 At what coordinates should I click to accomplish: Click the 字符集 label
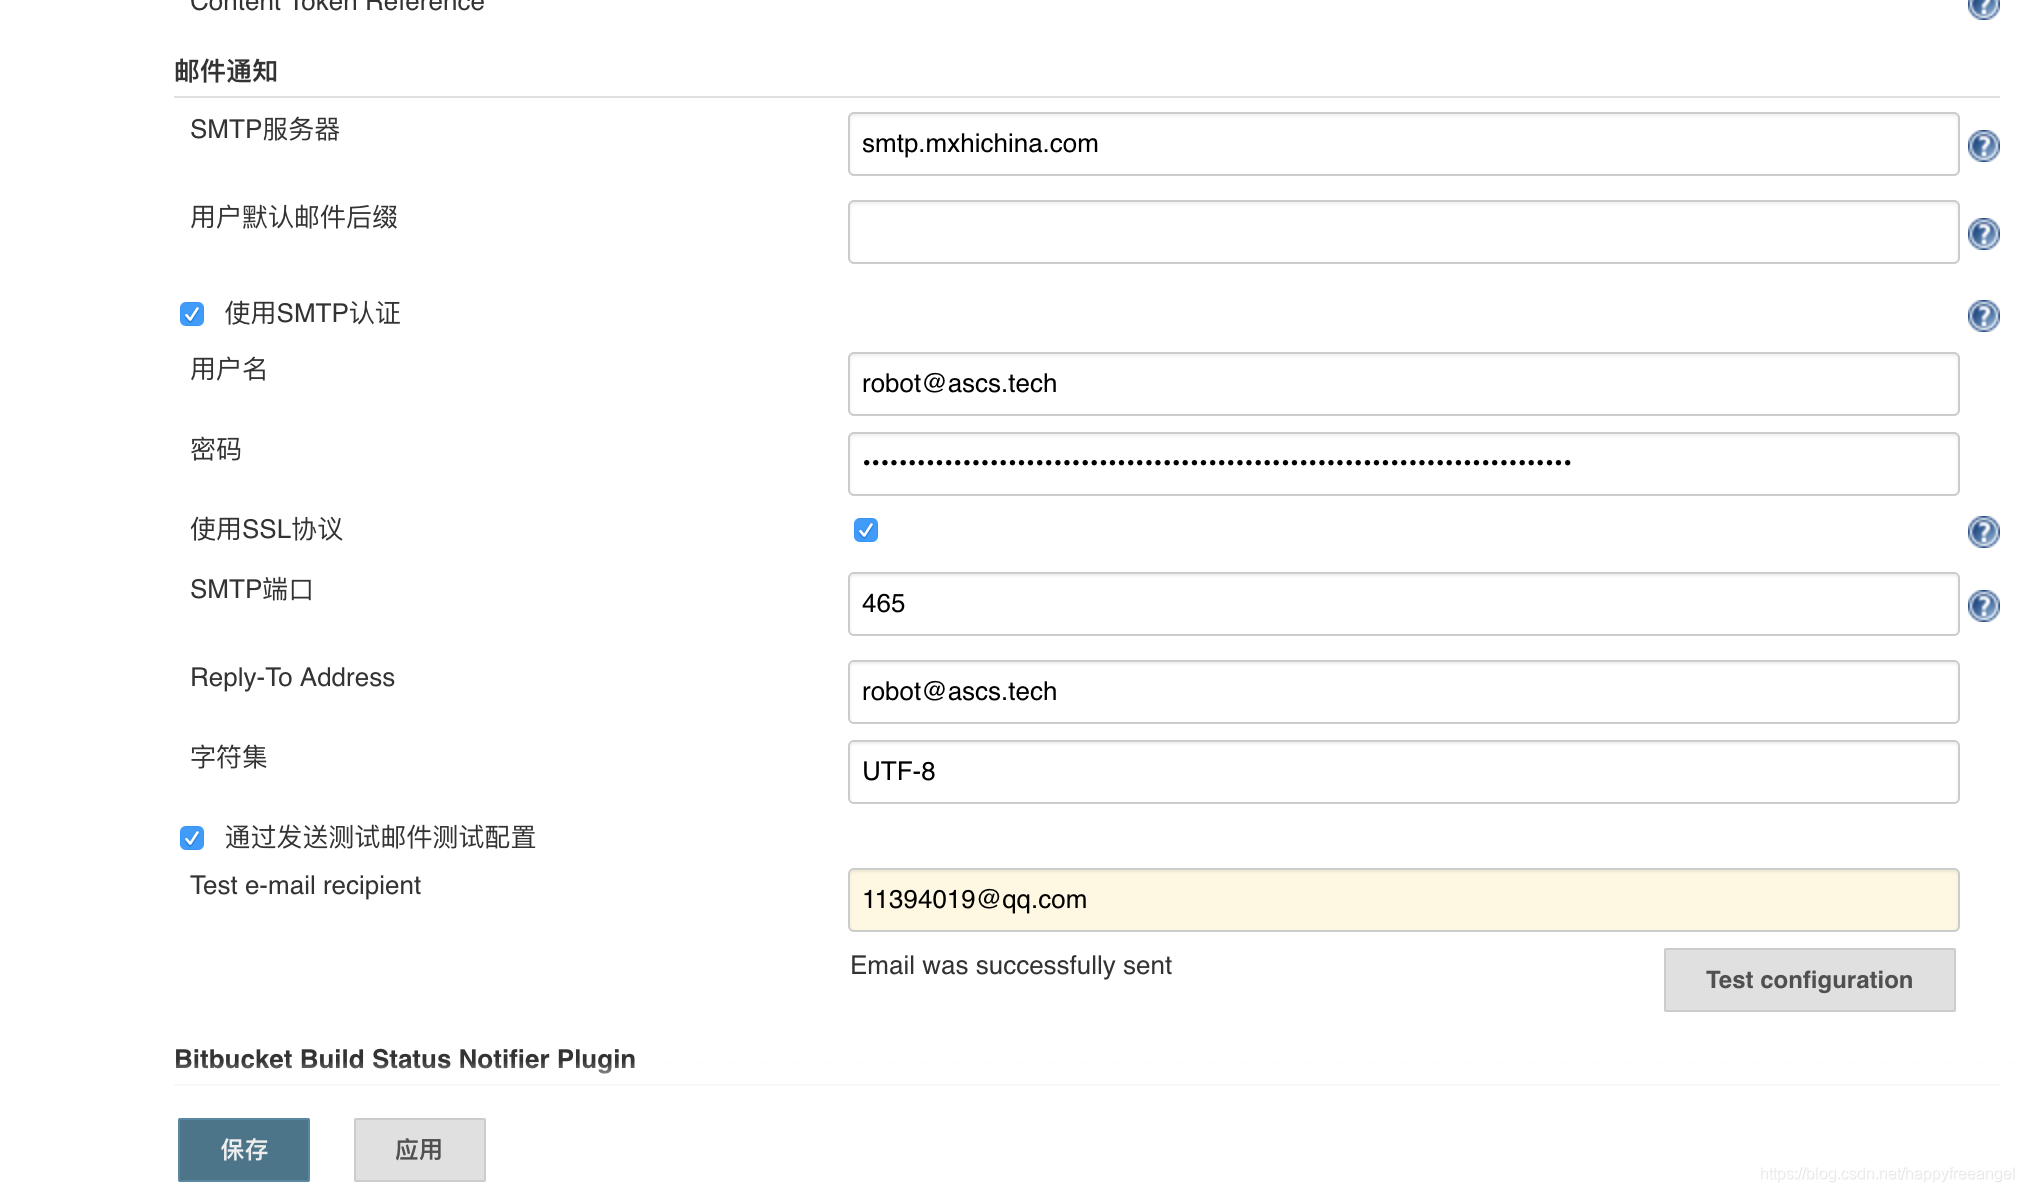(x=229, y=757)
